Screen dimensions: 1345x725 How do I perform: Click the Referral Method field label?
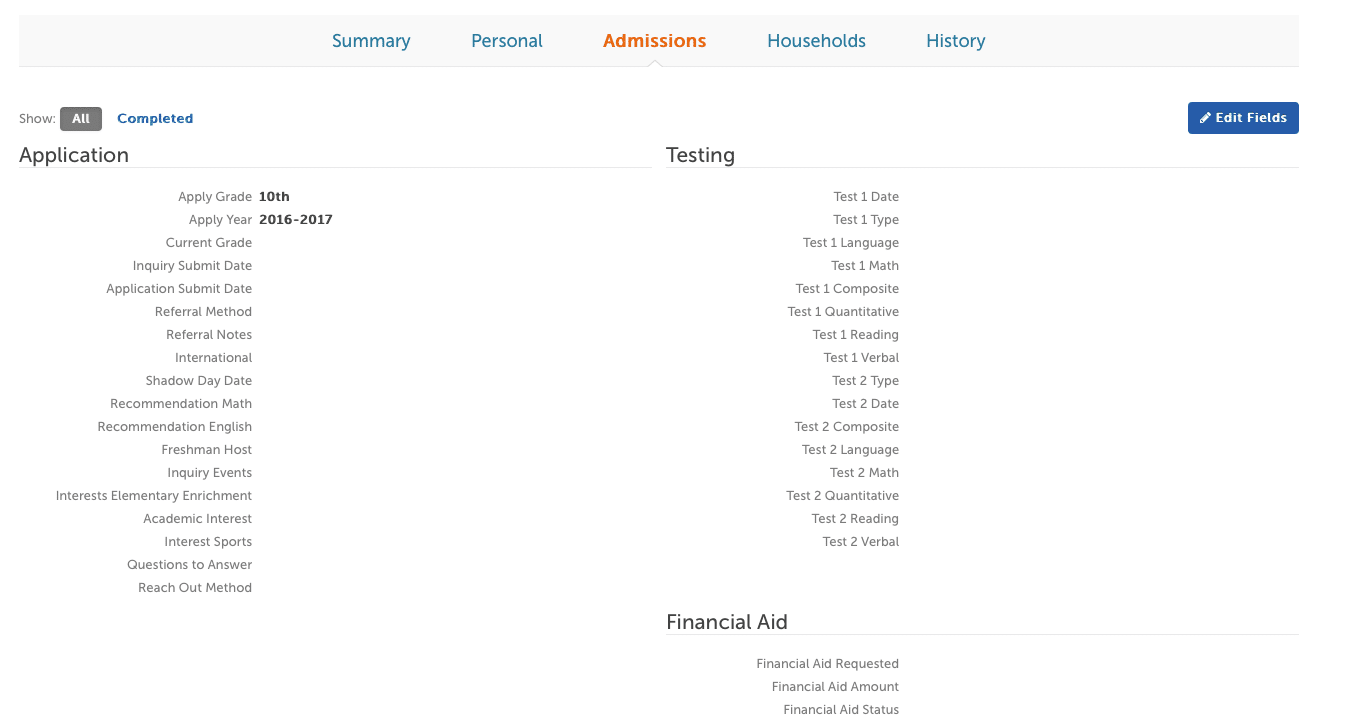click(203, 312)
